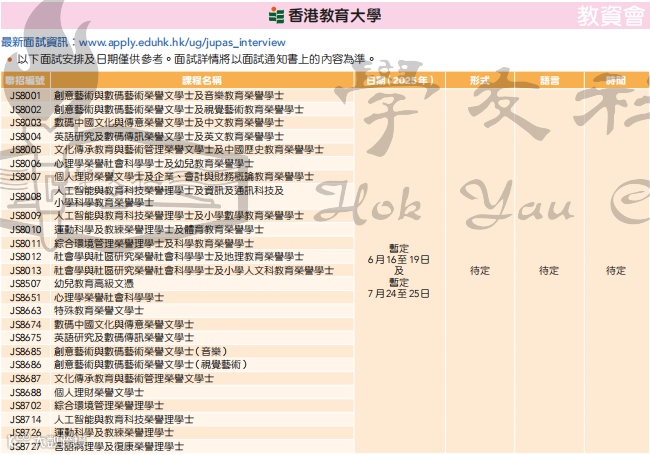This screenshot has height=455, width=650.
Task: Click programme code JS8685
Action: [25, 351]
